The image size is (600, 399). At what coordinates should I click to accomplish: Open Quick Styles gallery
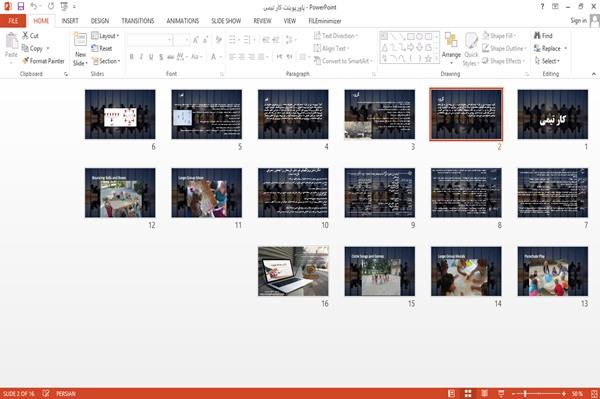(471, 49)
